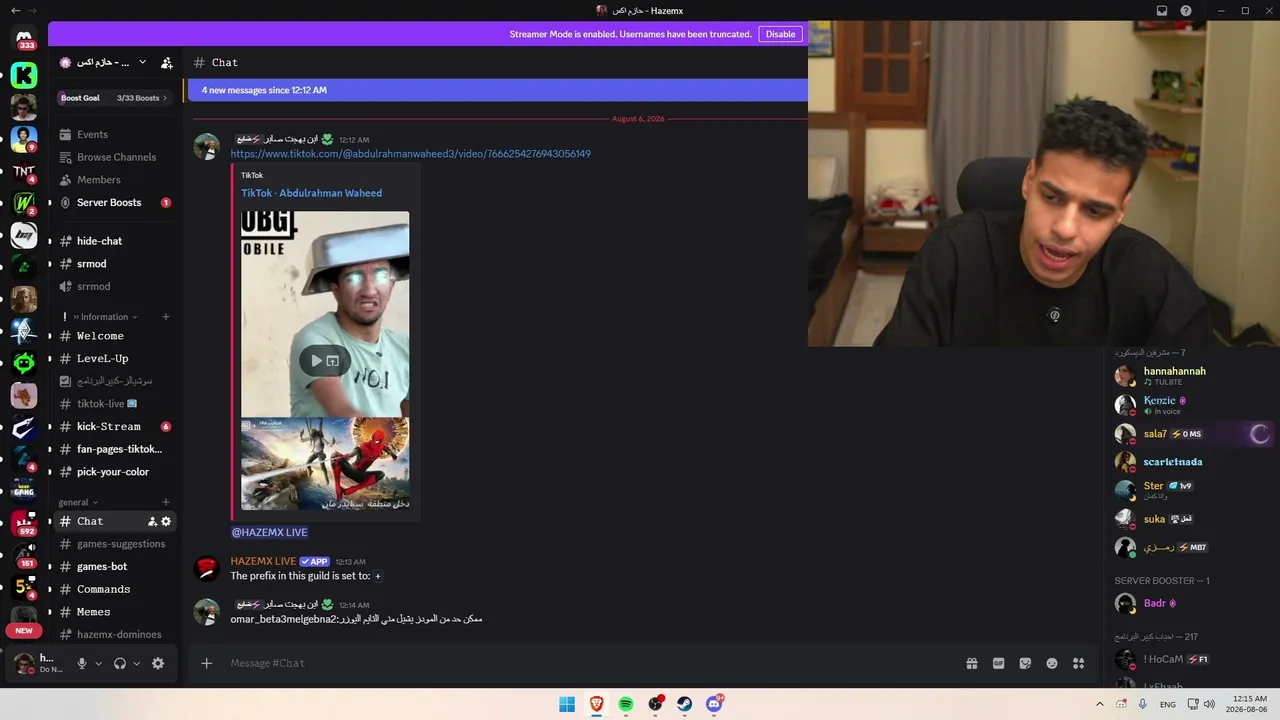The image size is (1280, 720).
Task: Add channel to general category
Action: click(x=166, y=502)
